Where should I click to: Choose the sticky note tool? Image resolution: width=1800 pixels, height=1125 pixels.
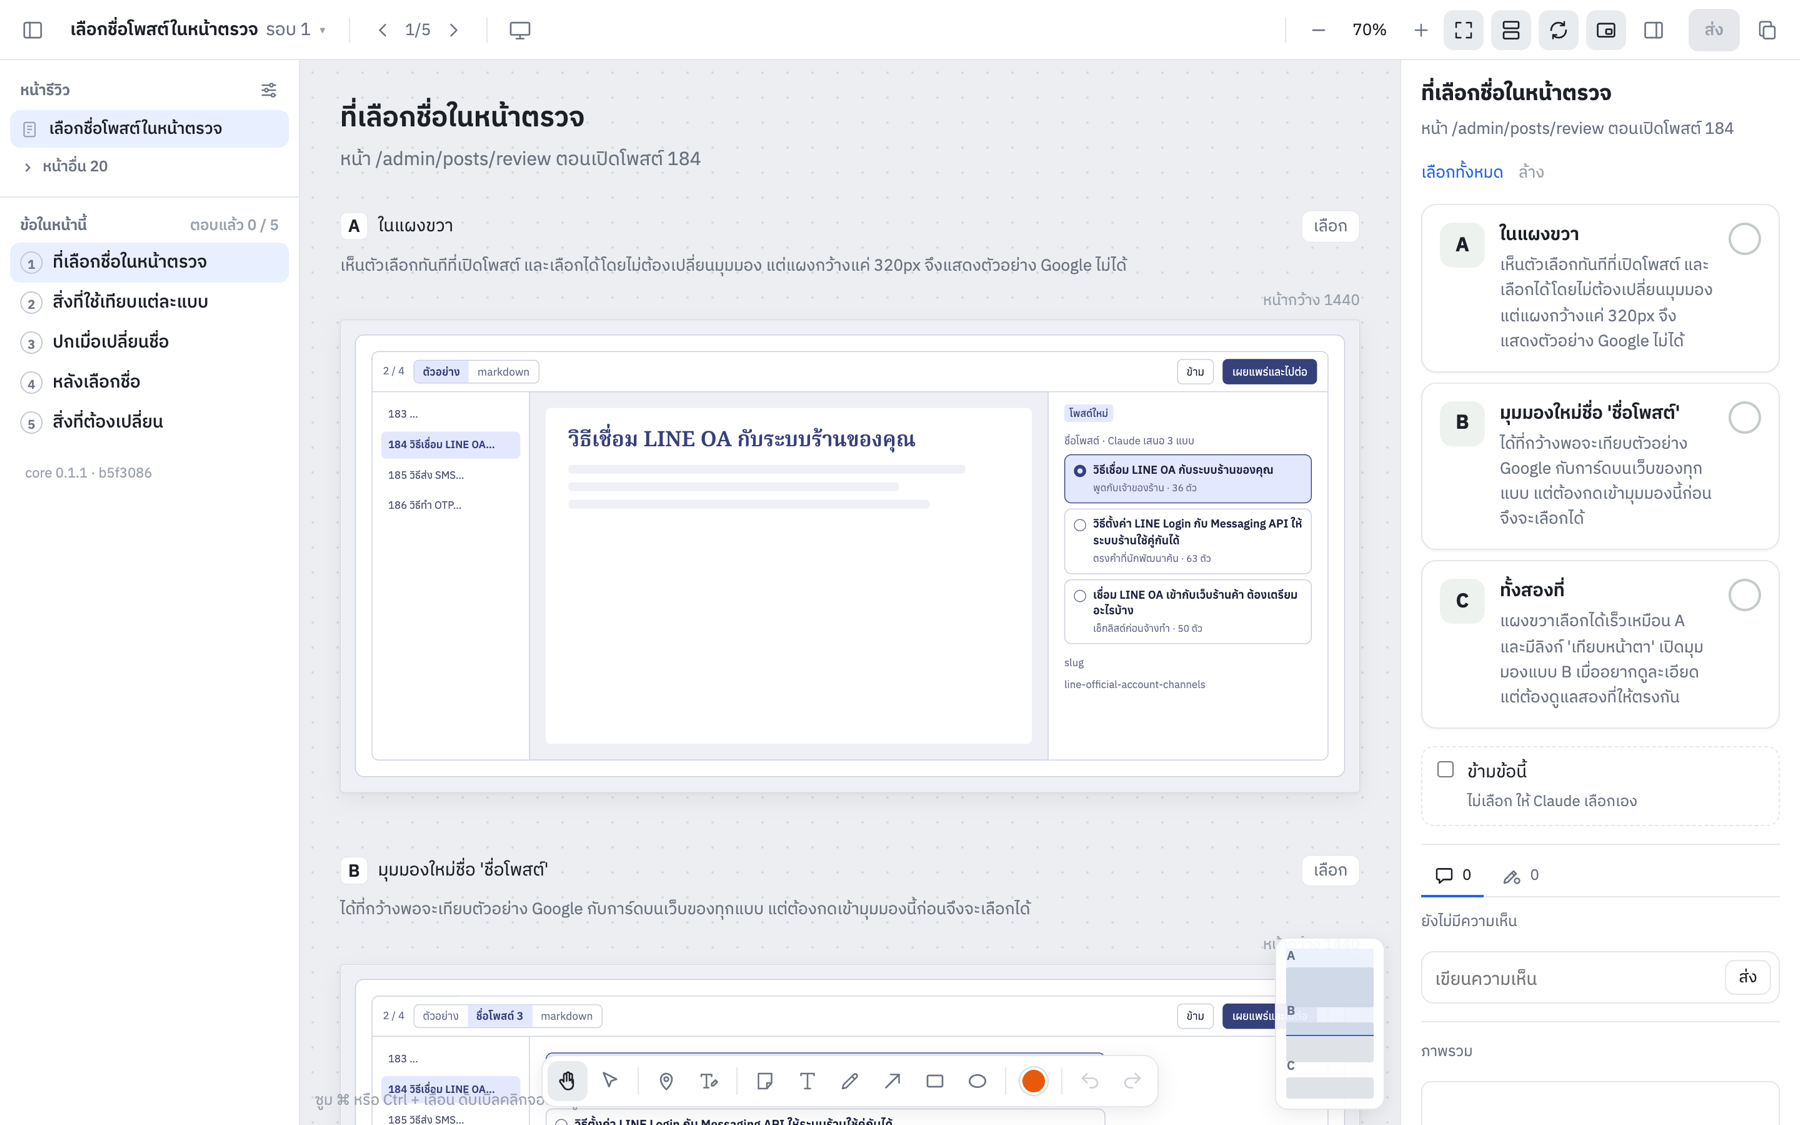pyautogui.click(x=765, y=1081)
